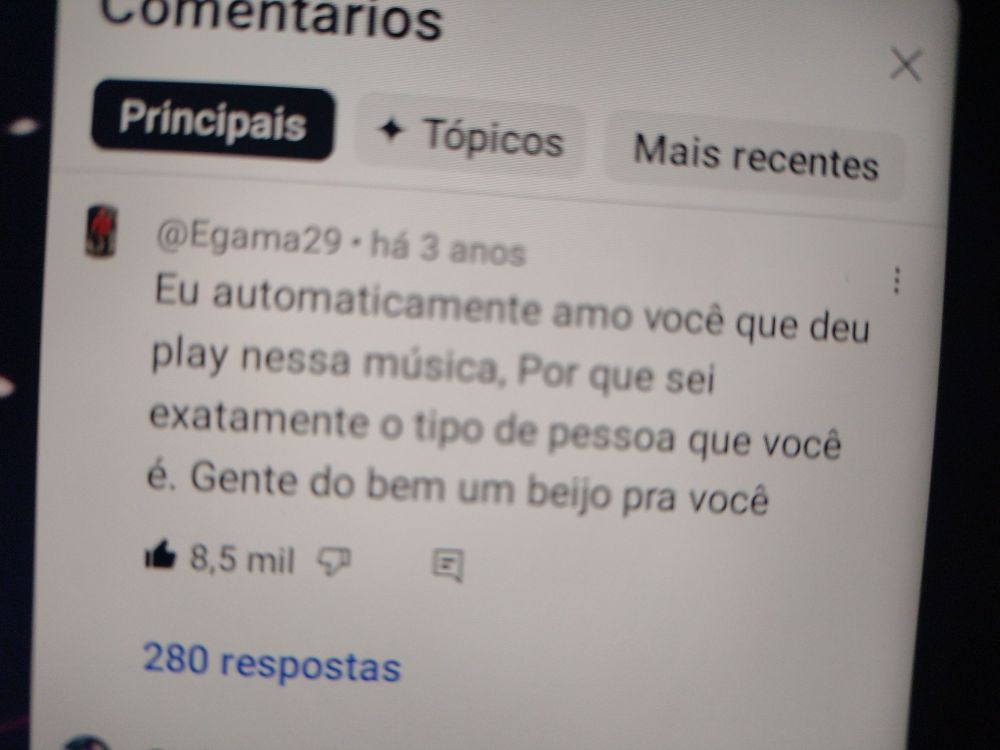The width and height of the screenshot is (1000, 750).
Task: Tap the comment line starting Eu automaticamente
Action: click(512, 309)
